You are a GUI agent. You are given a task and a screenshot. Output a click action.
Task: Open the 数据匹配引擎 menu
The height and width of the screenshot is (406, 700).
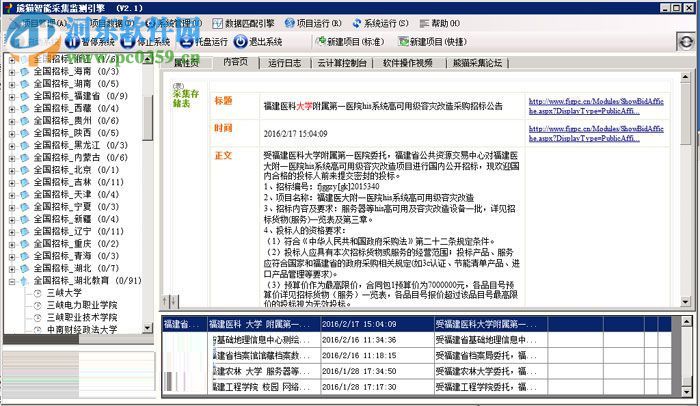[243, 23]
